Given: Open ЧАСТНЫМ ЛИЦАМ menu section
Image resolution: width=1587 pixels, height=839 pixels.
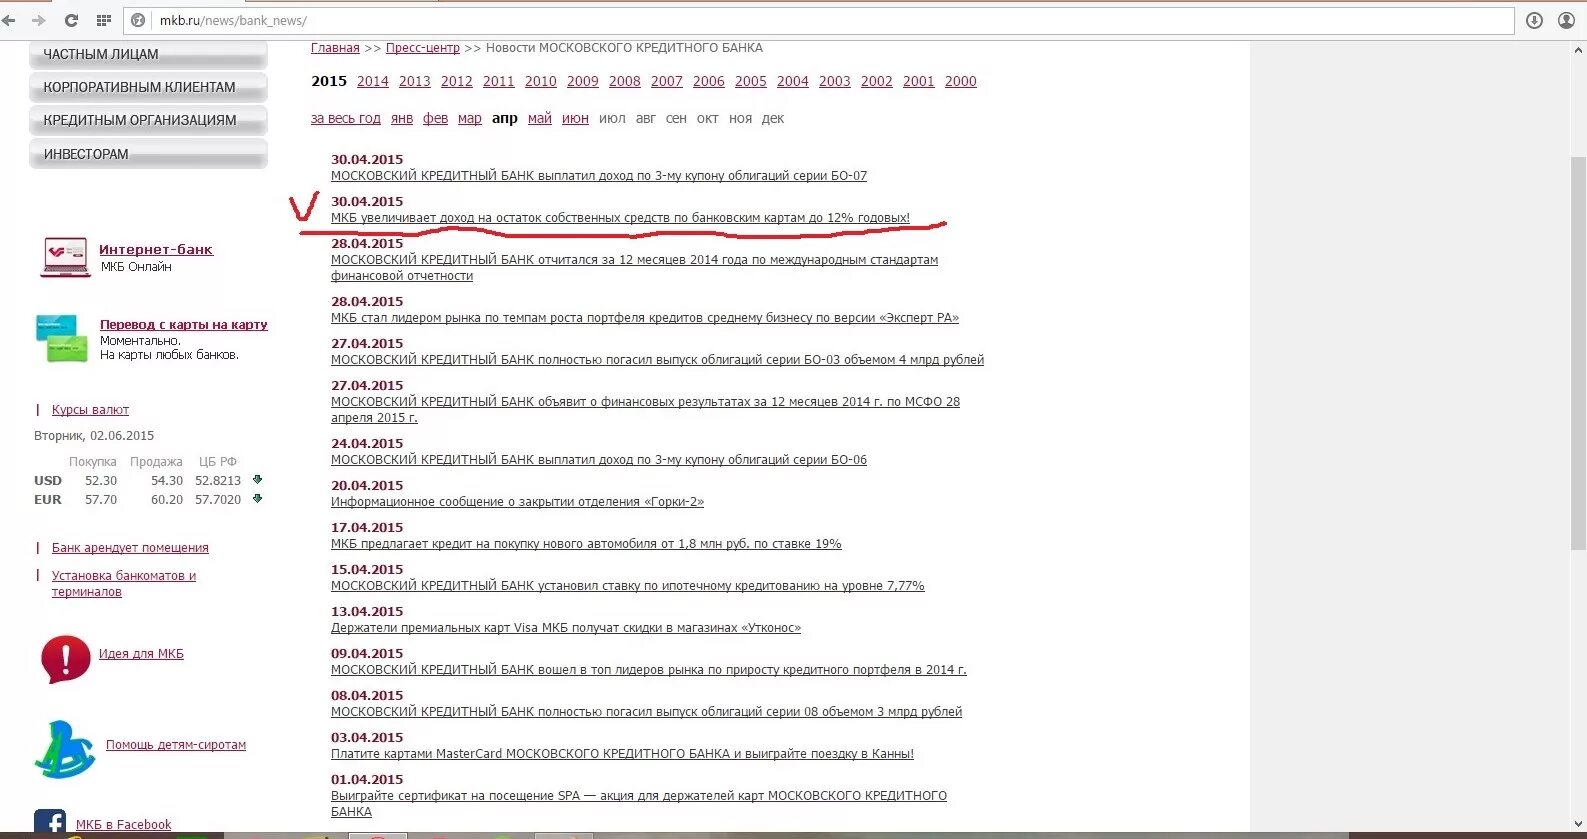Looking at the screenshot, I should 148,54.
